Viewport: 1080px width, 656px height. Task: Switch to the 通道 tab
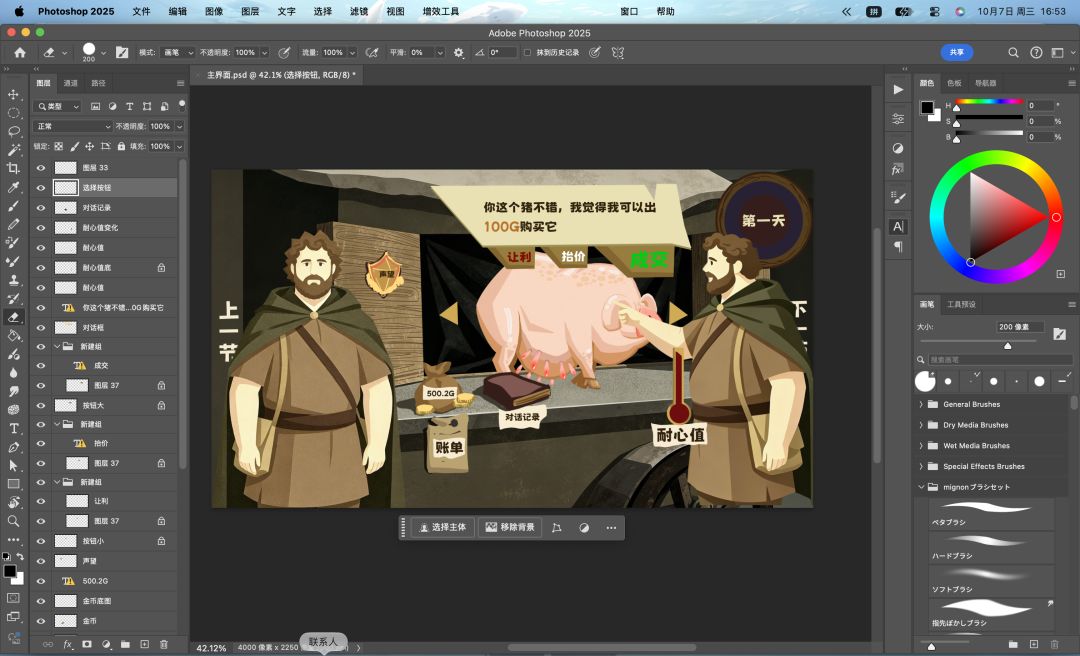point(71,83)
